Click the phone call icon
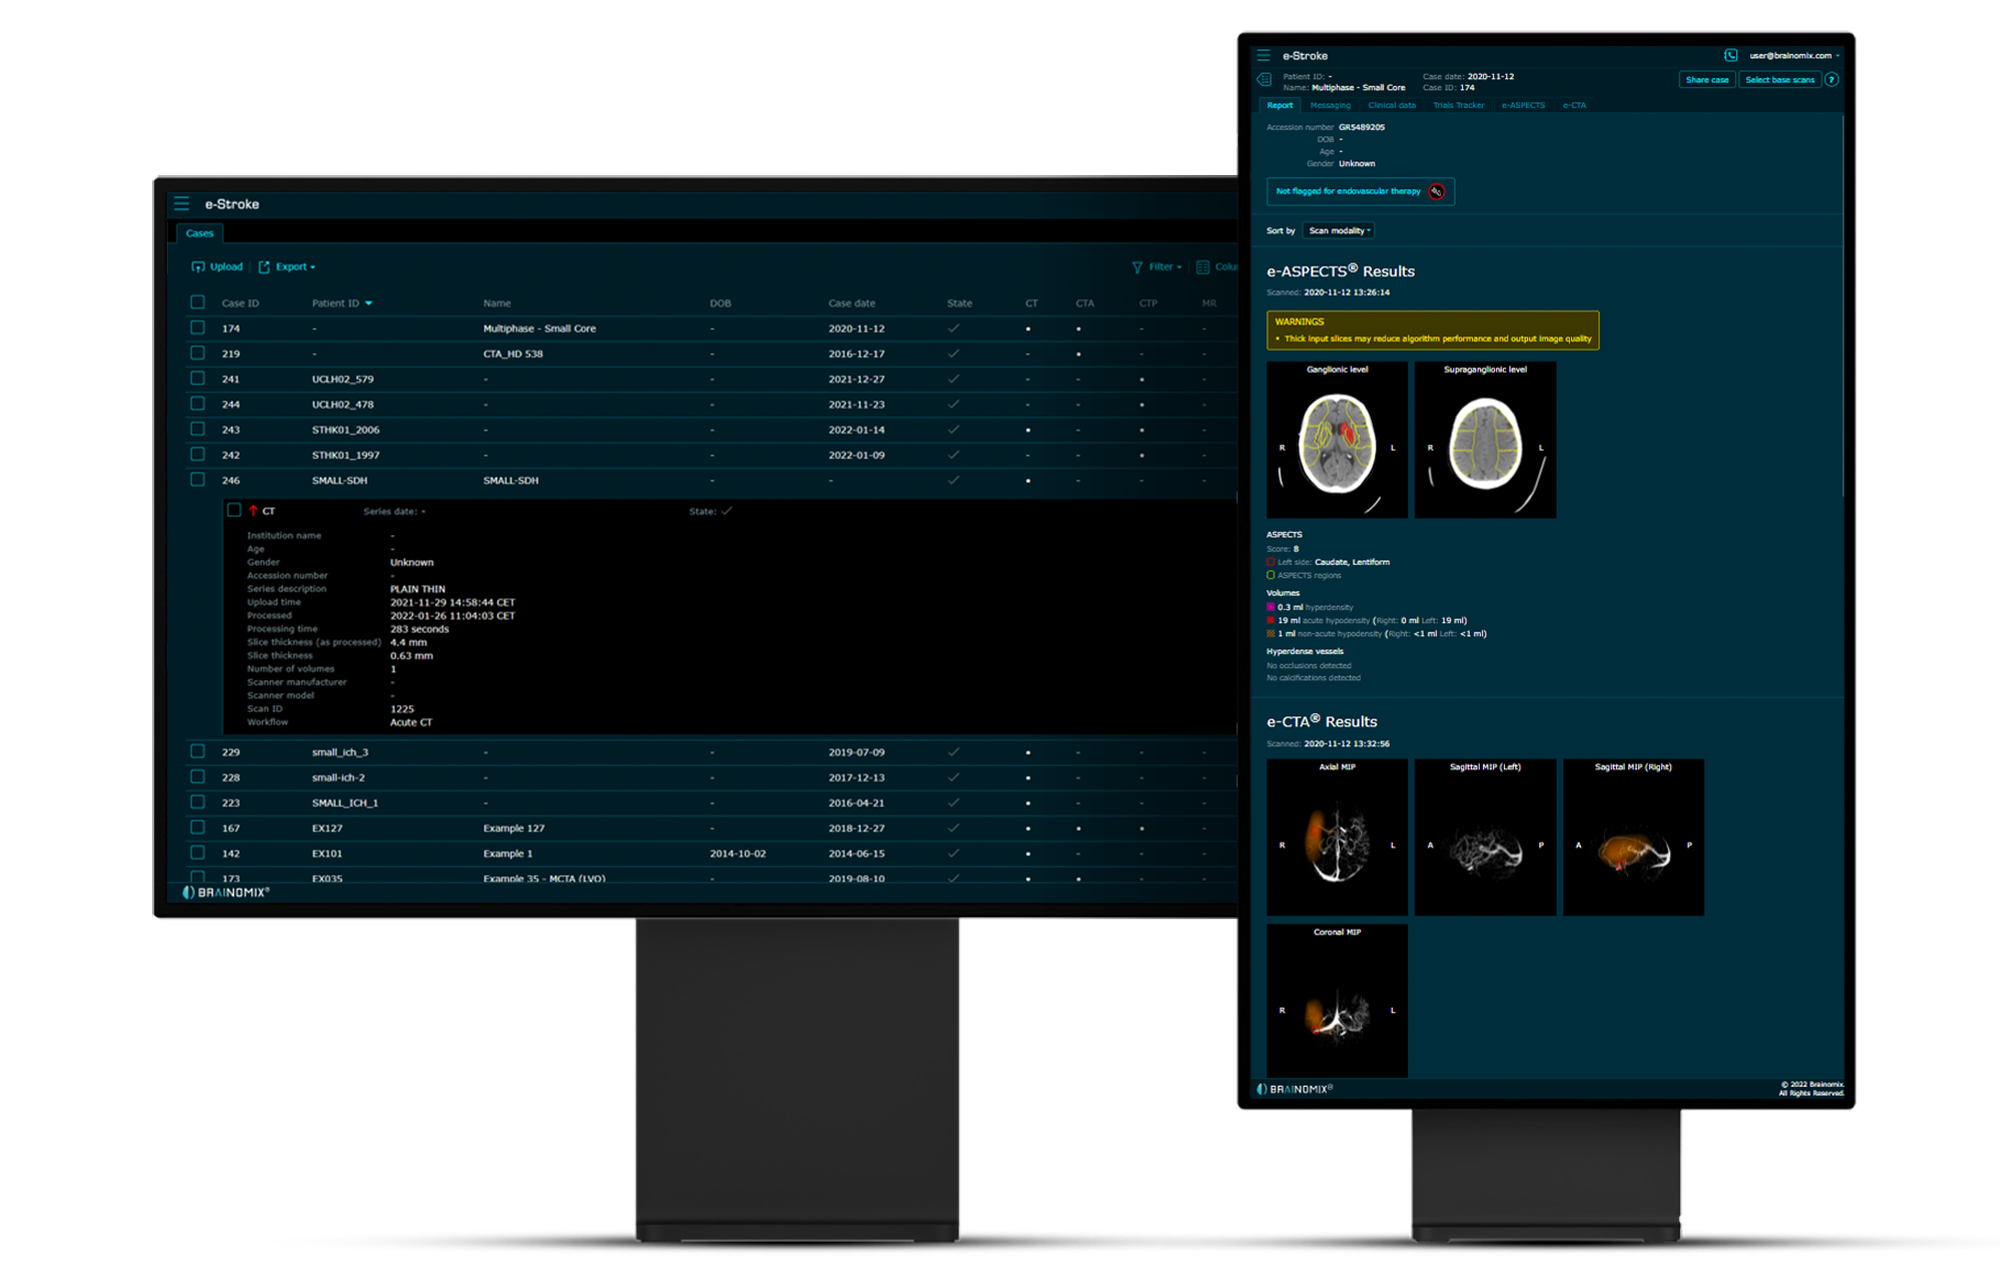This screenshot has width=2000, height=1286. pyautogui.click(x=1731, y=56)
